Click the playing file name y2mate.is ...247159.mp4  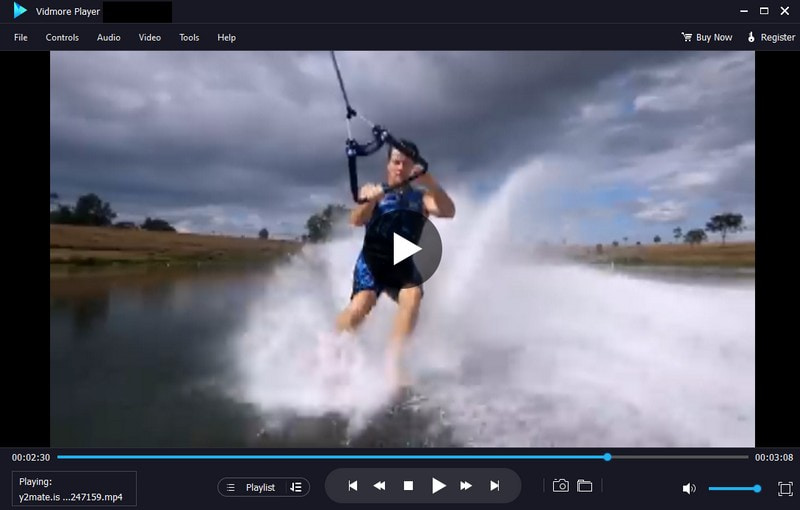[x=71, y=497]
